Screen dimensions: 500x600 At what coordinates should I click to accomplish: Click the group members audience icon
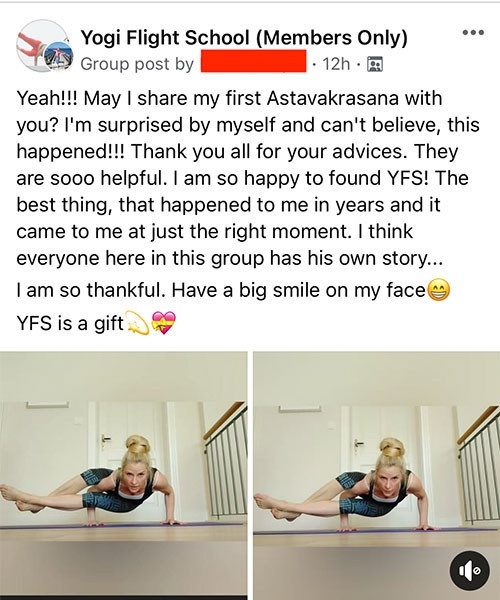coord(375,64)
